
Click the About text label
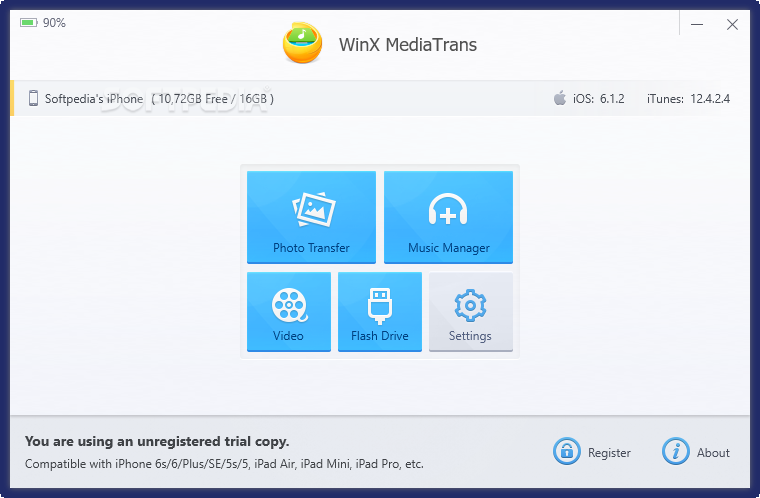713,452
